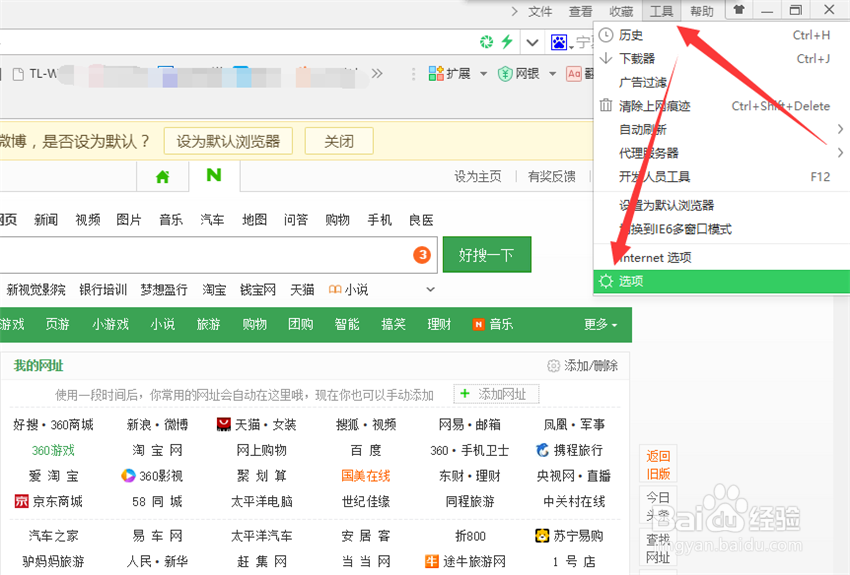This screenshot has width=850, height=575.
Task: Open 天猫·女装 link with red icon
Action: (256, 424)
